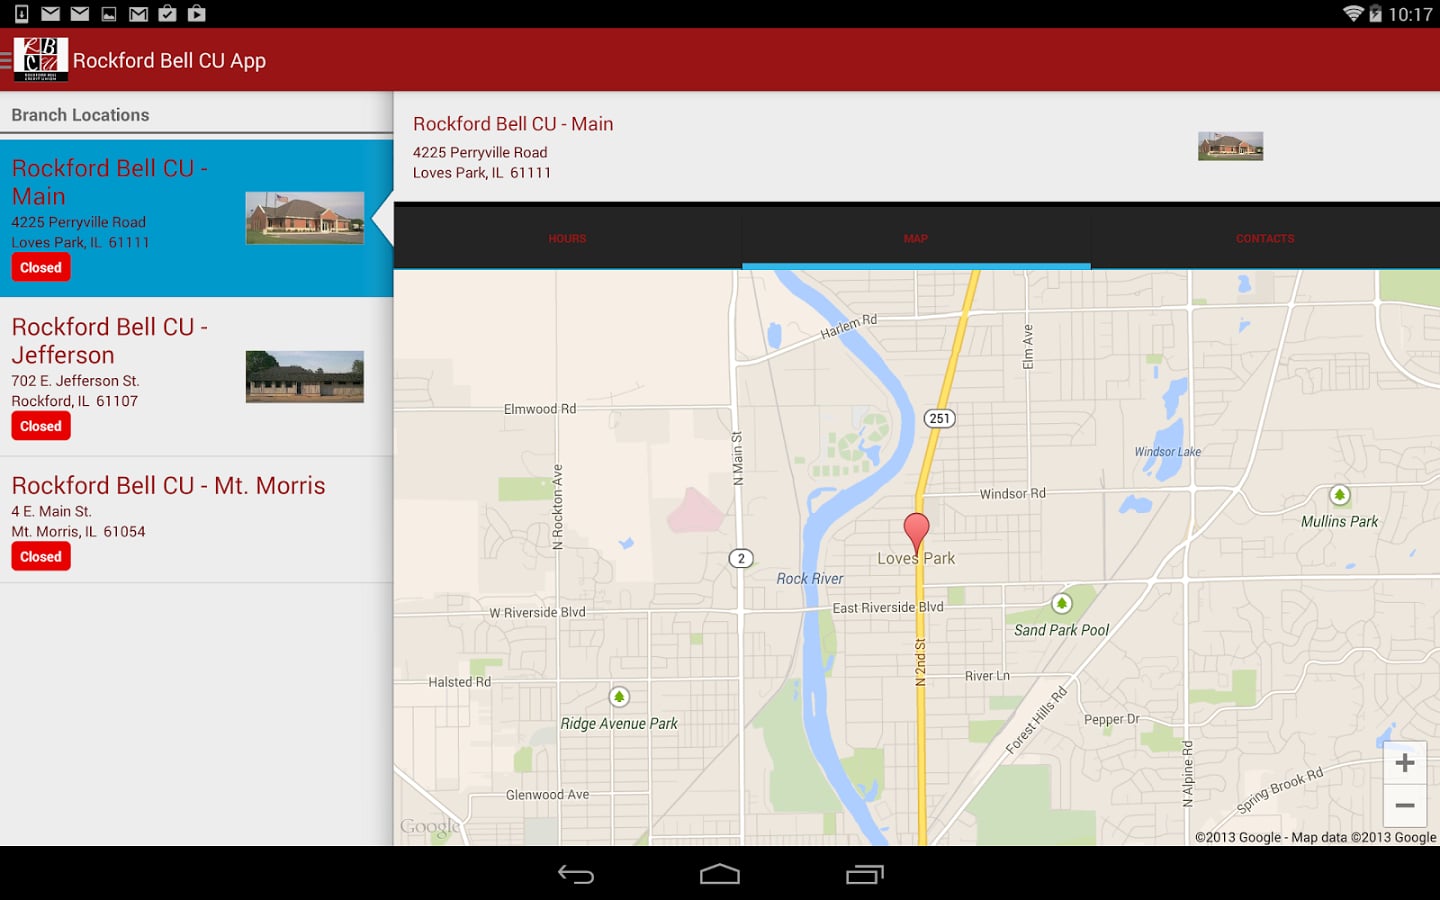This screenshot has height=900, width=1440.
Task: Open the first email notification icon in status bar
Action: pos(50,13)
